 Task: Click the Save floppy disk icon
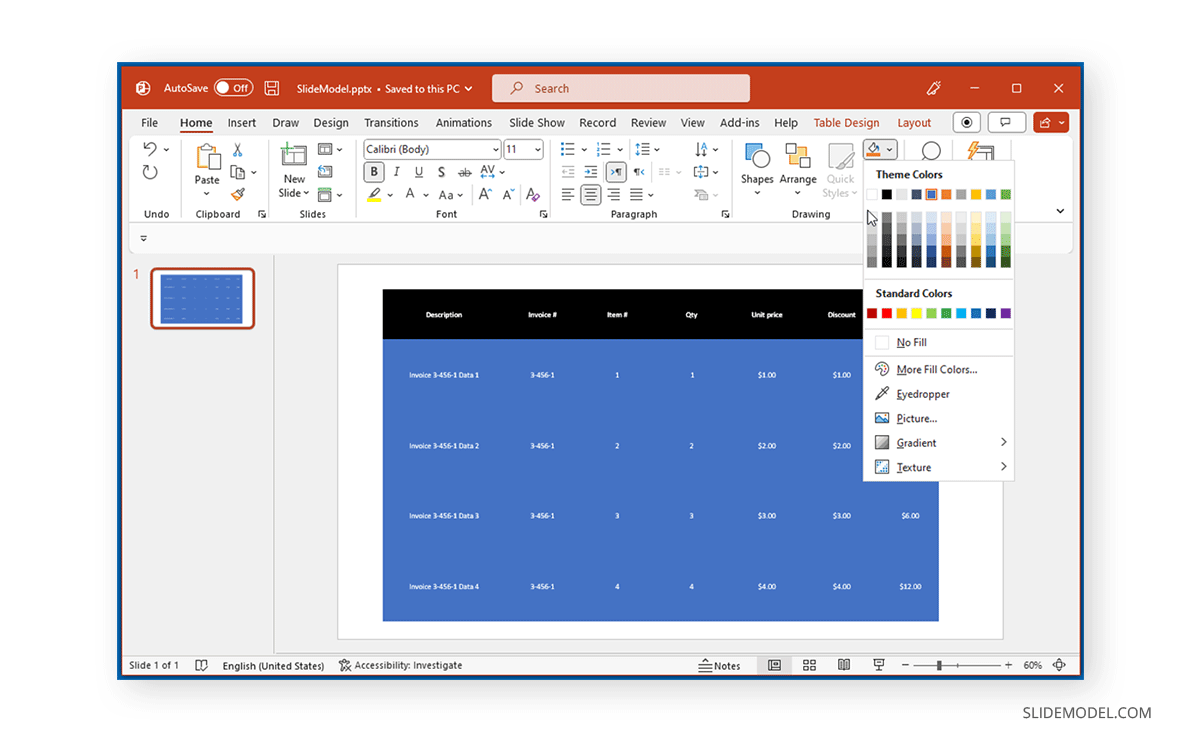tap(272, 88)
